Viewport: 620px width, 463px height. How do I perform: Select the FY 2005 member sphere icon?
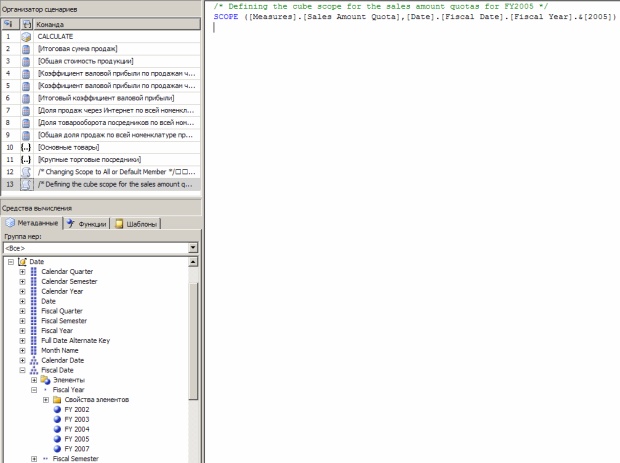pyautogui.click(x=57, y=439)
